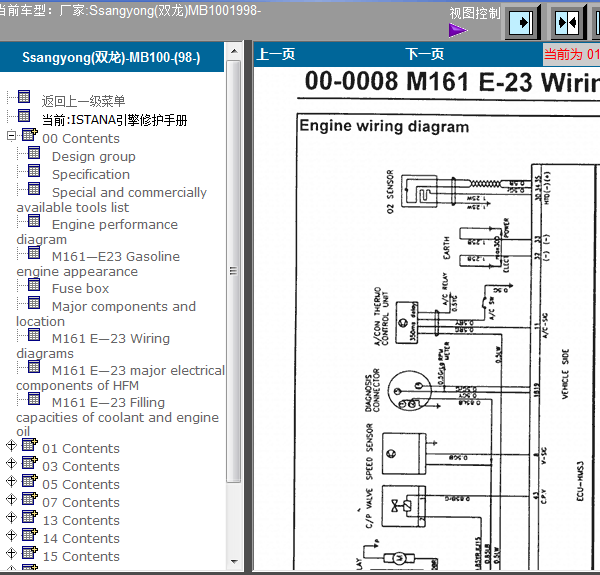
Task: Expand the 03 Contents tree node
Action: click(x=11, y=463)
